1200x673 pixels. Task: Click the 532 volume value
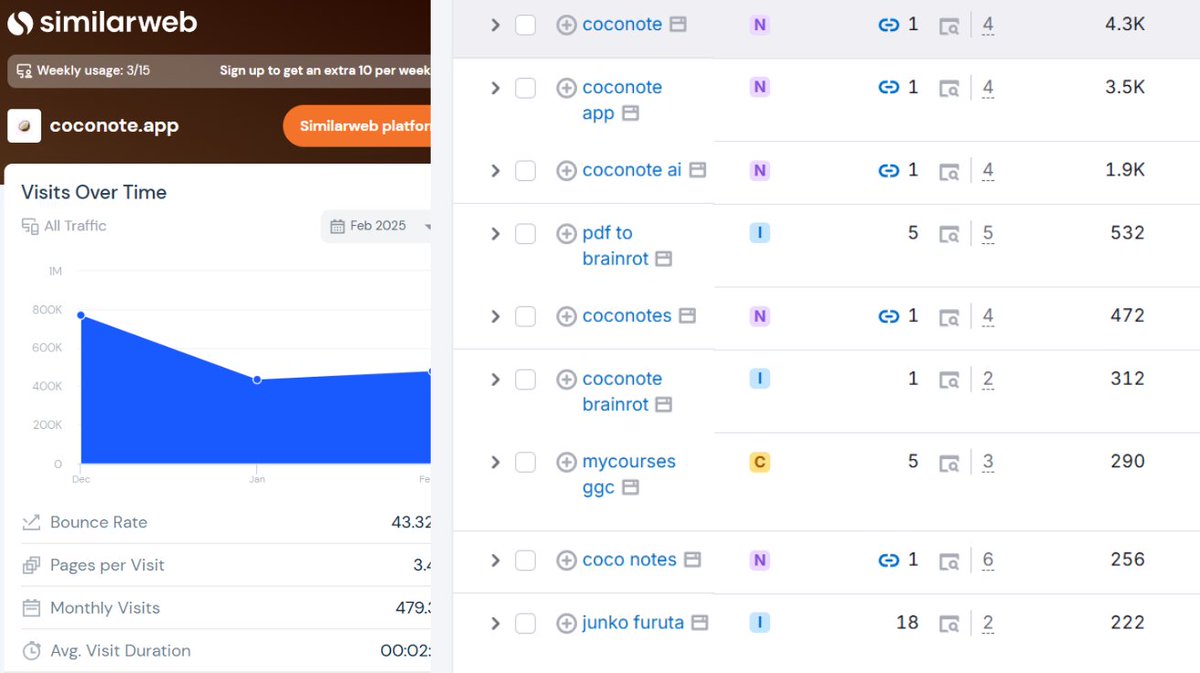click(x=1127, y=233)
